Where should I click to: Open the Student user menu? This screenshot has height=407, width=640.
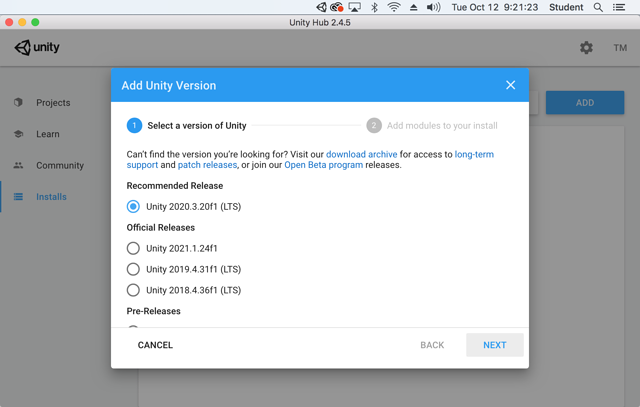point(566,7)
